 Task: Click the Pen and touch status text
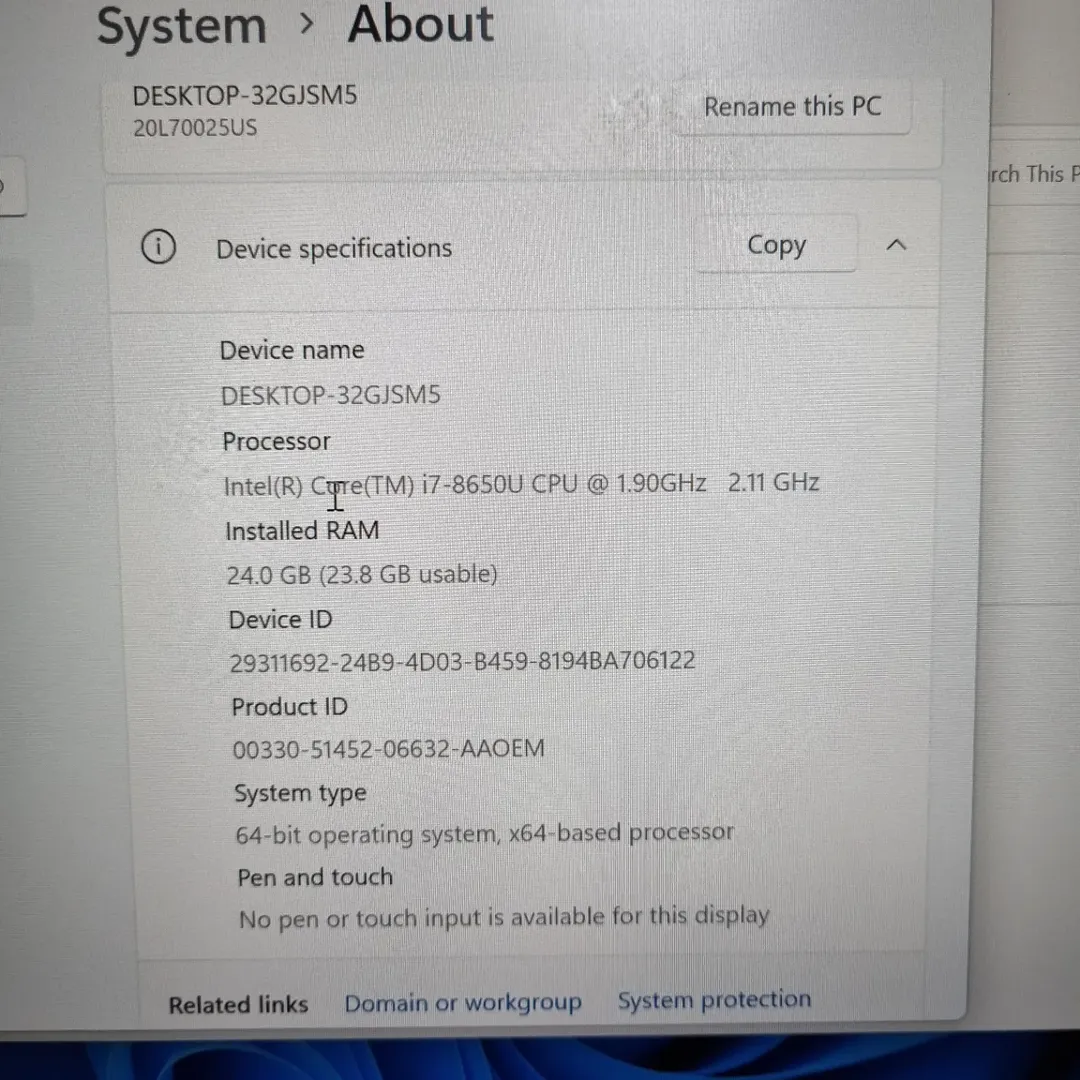point(504,915)
